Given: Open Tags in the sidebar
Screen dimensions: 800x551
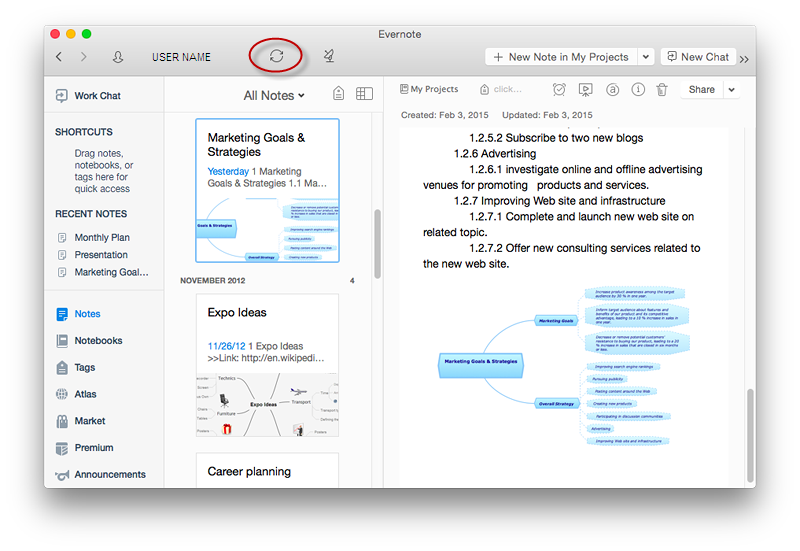Looking at the screenshot, I should click(x=85, y=367).
